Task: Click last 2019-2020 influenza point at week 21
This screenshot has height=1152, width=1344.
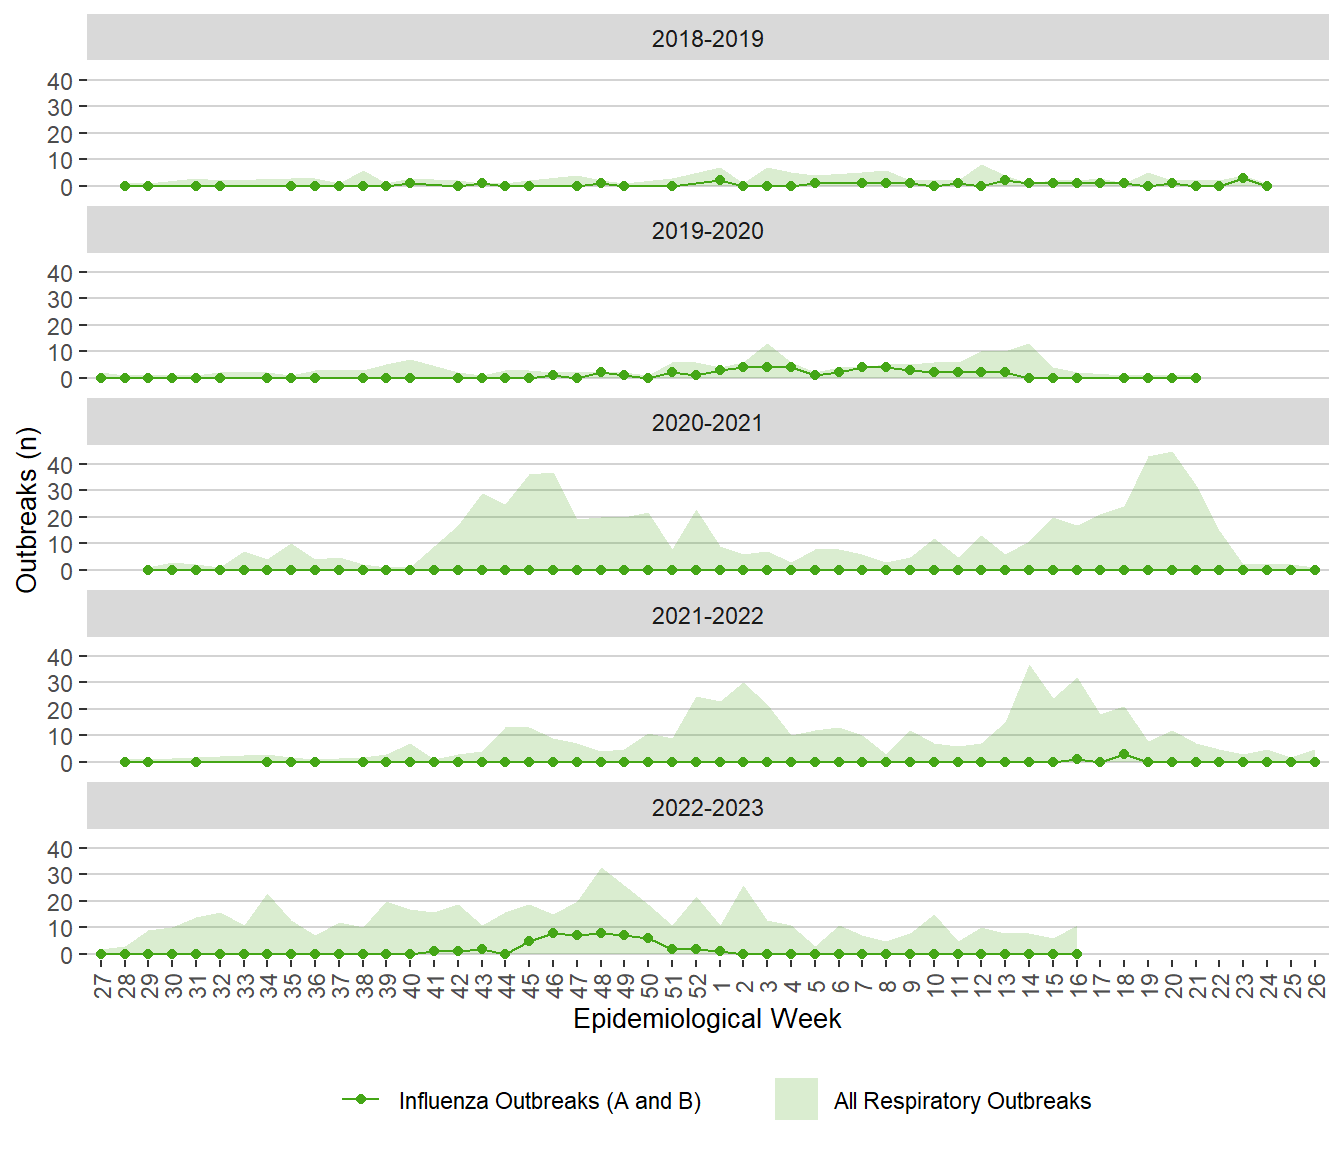Action: click(1196, 378)
